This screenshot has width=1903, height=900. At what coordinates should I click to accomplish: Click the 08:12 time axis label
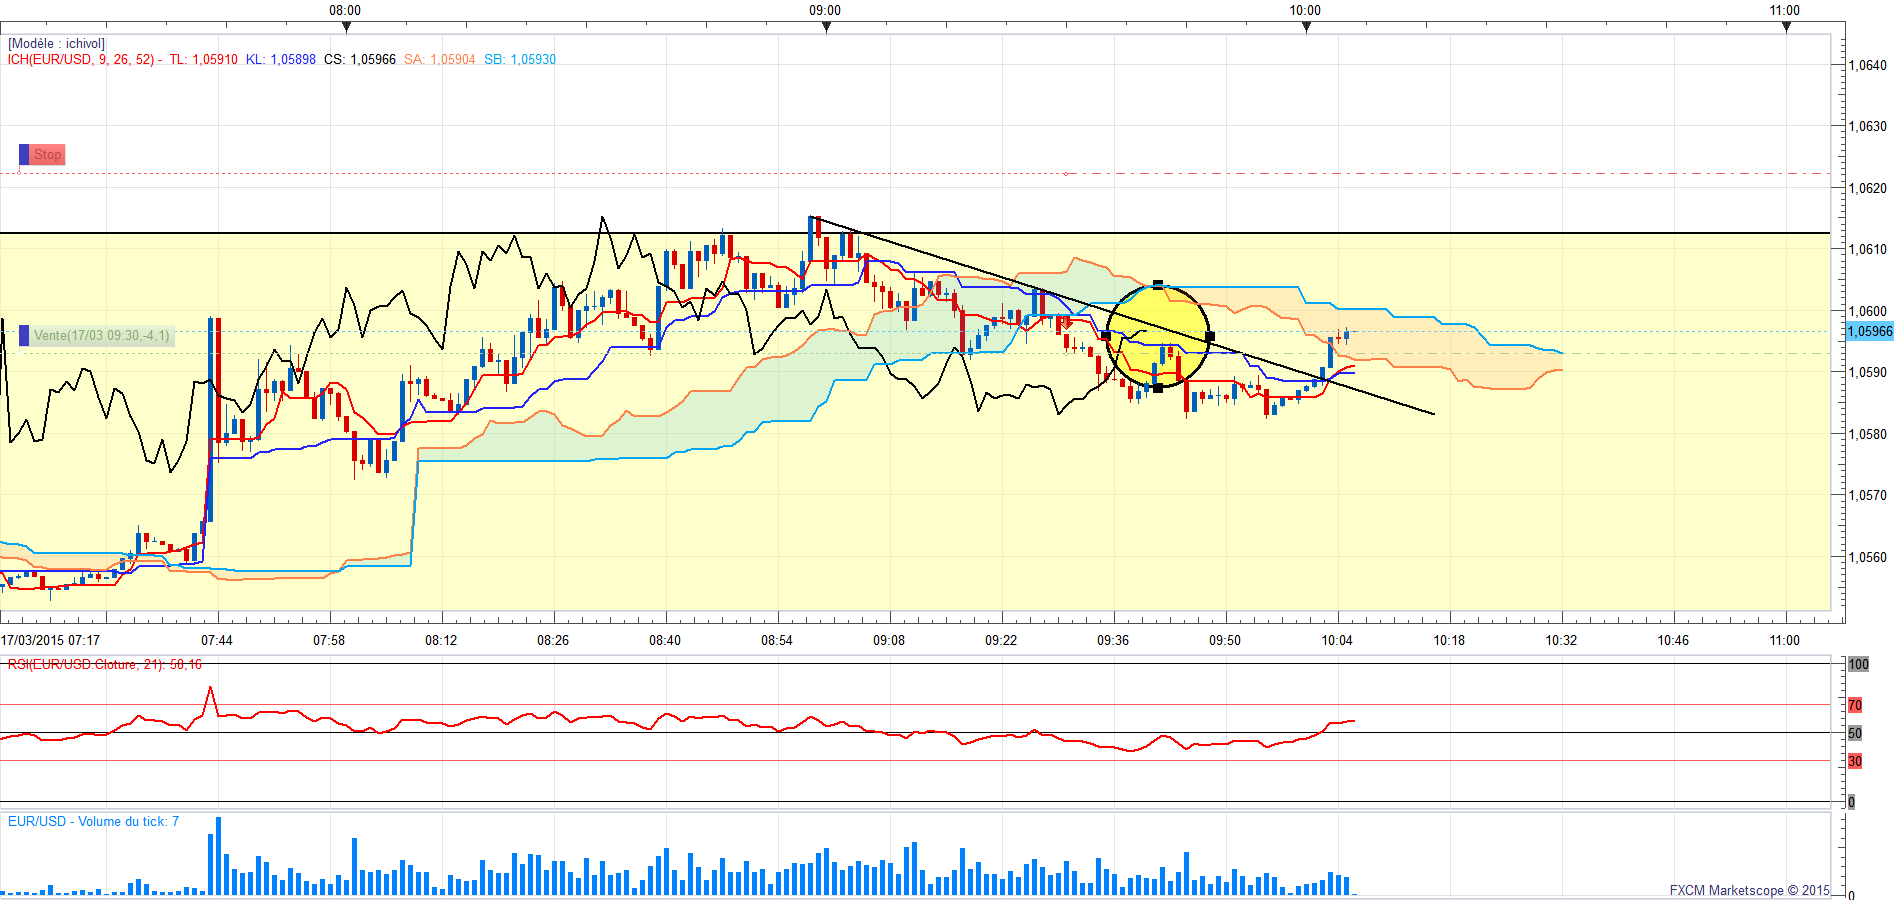(x=441, y=640)
